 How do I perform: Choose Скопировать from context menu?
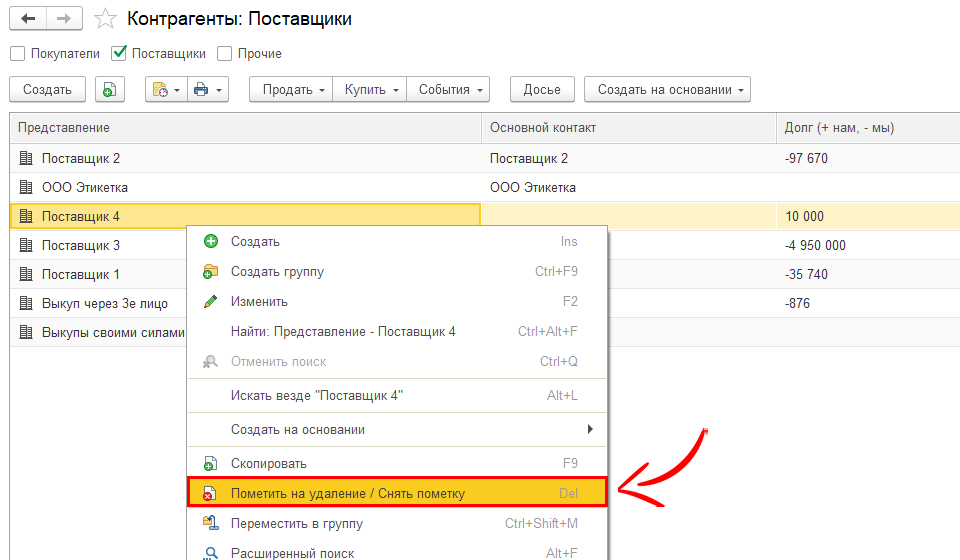click(x=268, y=464)
